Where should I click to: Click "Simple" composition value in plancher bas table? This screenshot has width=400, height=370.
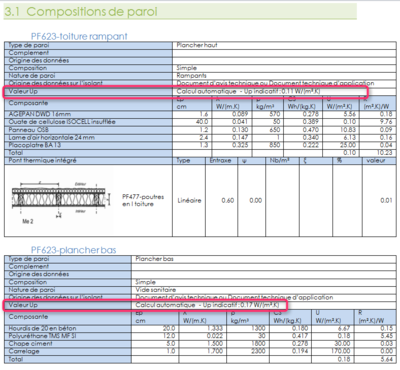145,282
